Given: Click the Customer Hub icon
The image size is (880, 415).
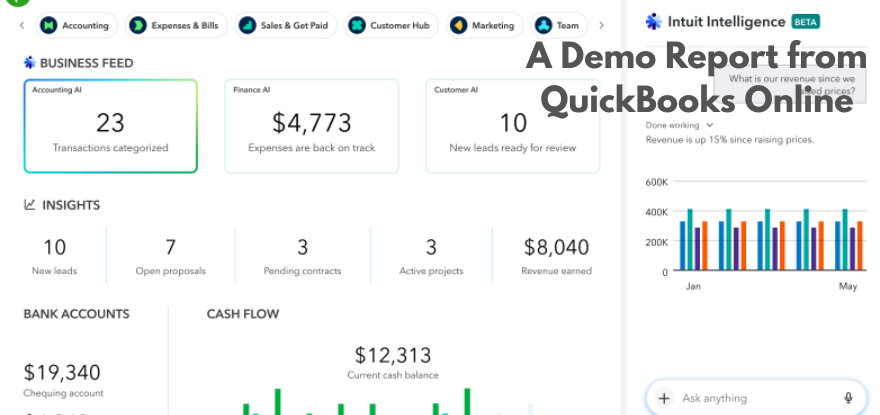Looking at the screenshot, I should [357, 25].
